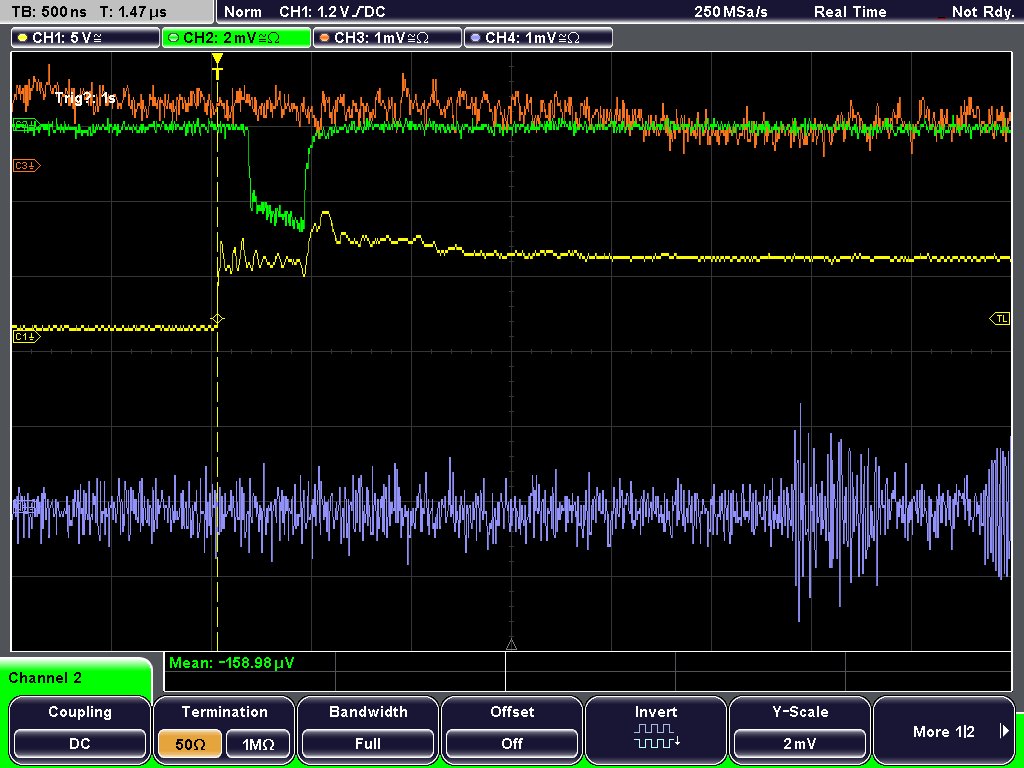Viewport: 1024px width, 768px height.
Task: Click the Real Time acquisition label
Action: pos(850,12)
